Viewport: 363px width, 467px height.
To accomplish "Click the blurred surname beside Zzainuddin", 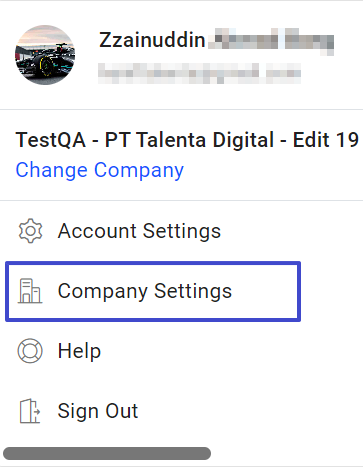I will click(x=271, y=41).
